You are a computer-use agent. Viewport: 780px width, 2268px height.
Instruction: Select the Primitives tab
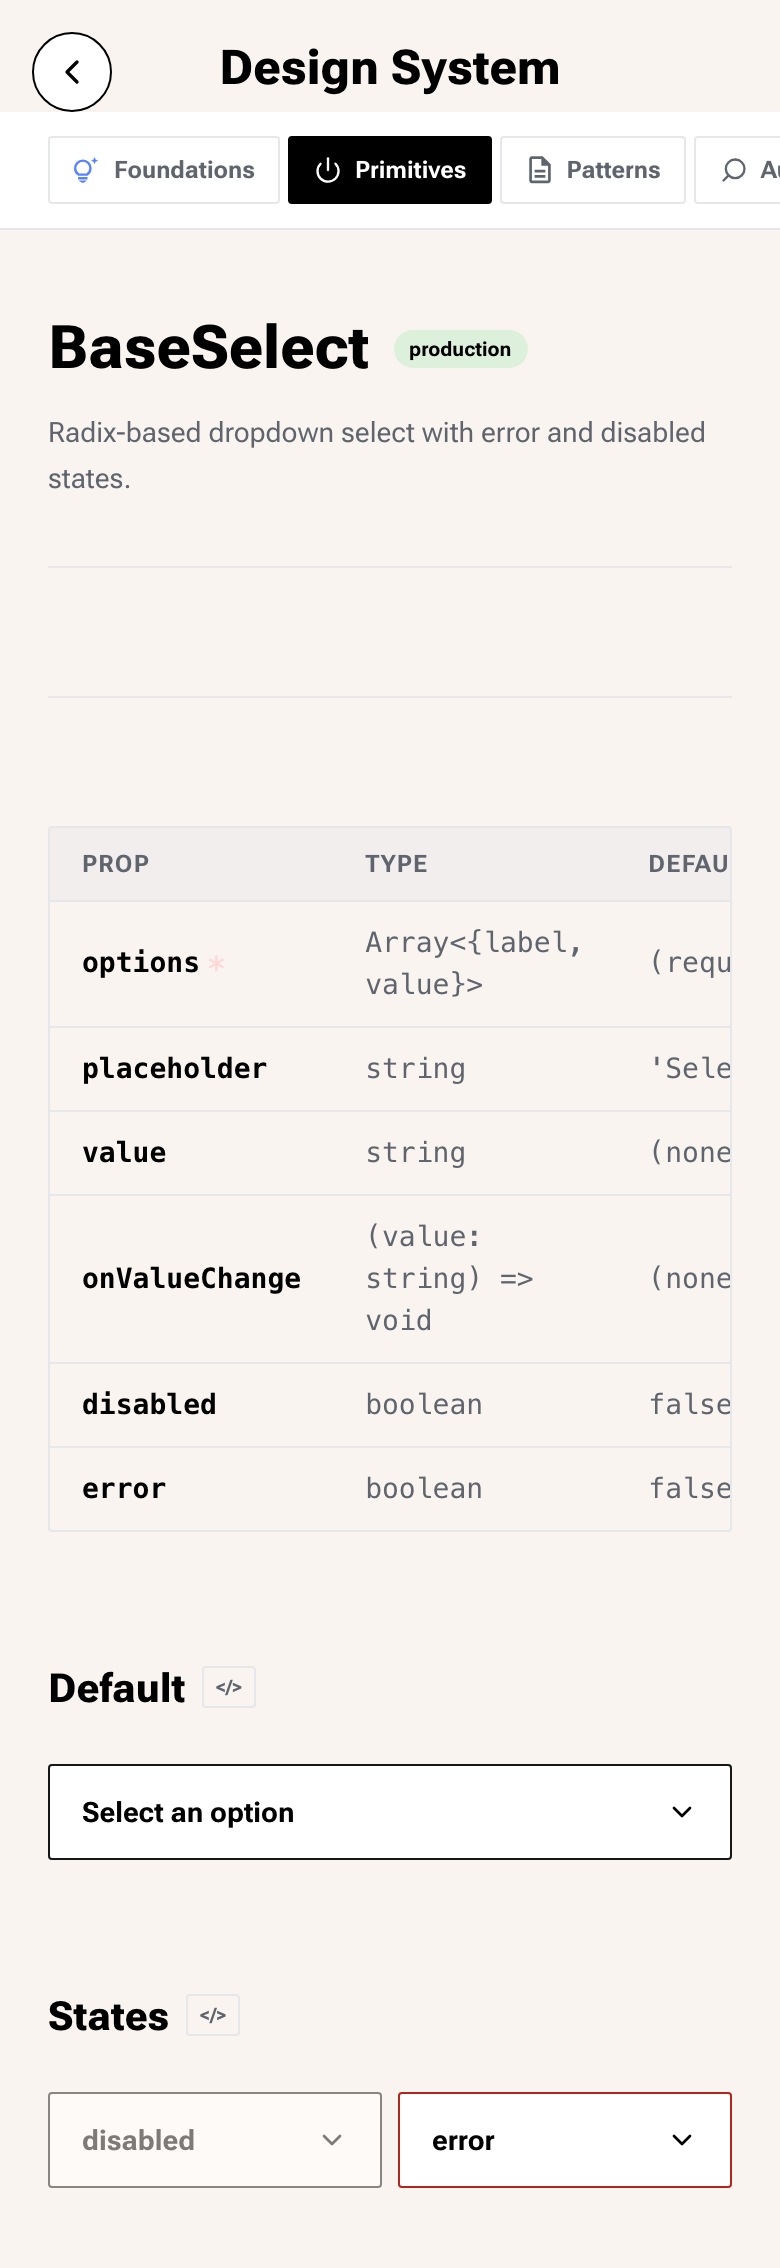point(390,170)
